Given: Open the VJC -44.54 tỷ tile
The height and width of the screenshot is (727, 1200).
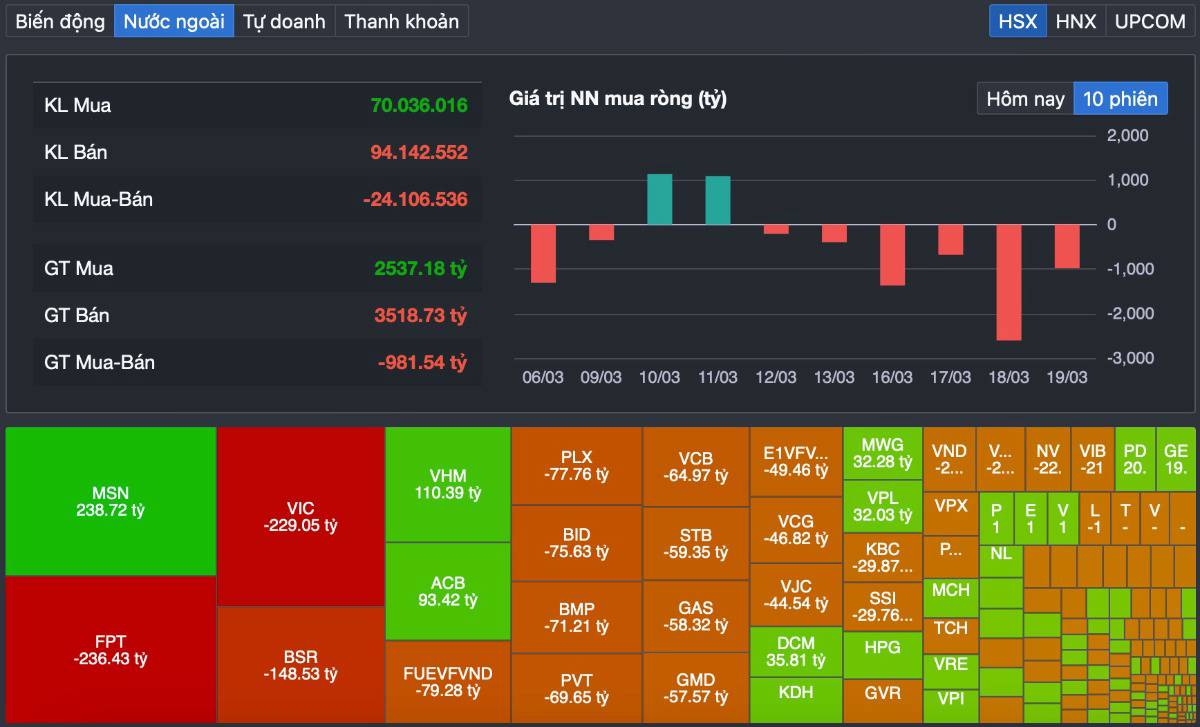Looking at the screenshot, I should point(796,595).
